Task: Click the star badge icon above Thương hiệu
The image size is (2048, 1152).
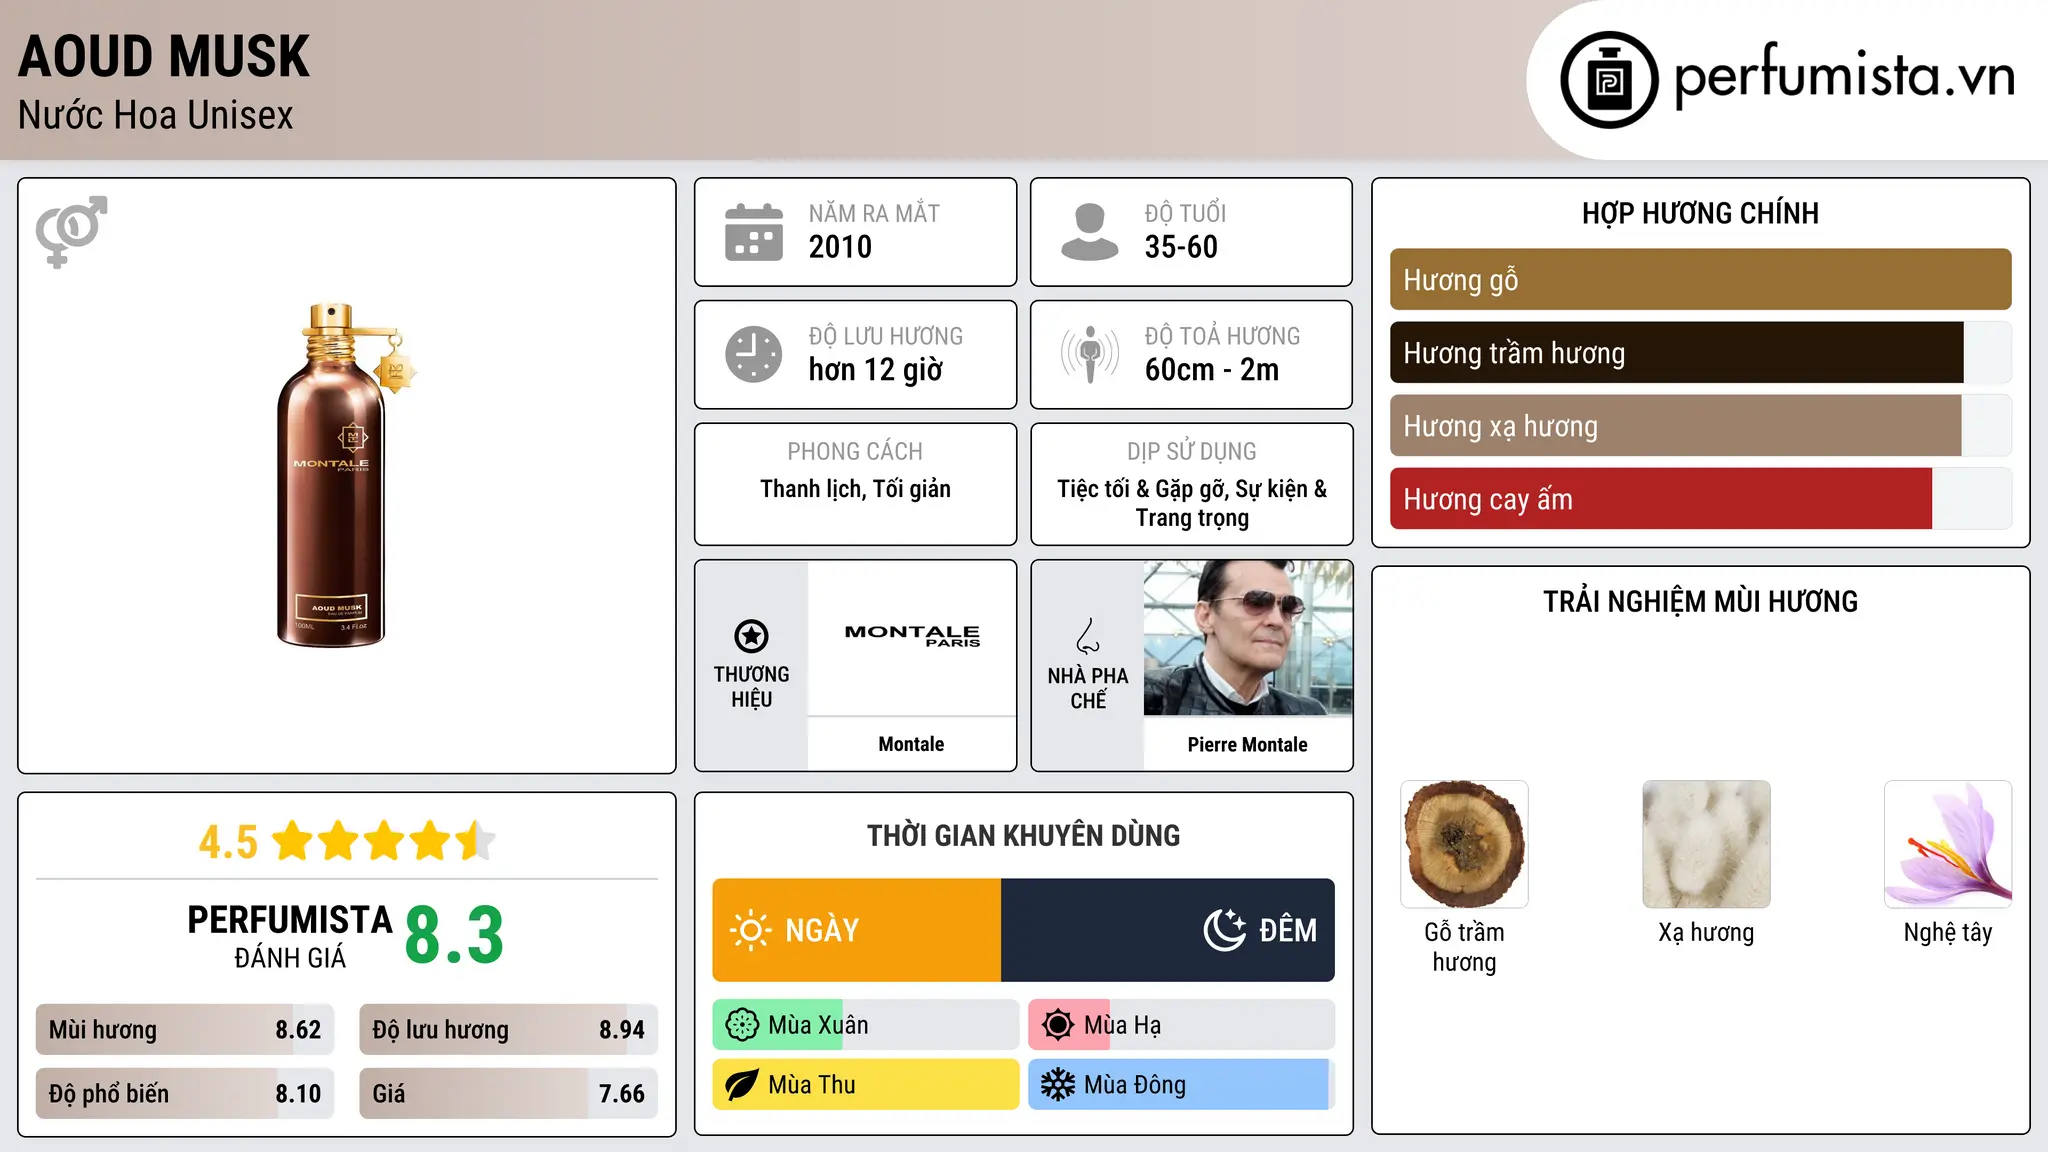Action: coord(751,636)
